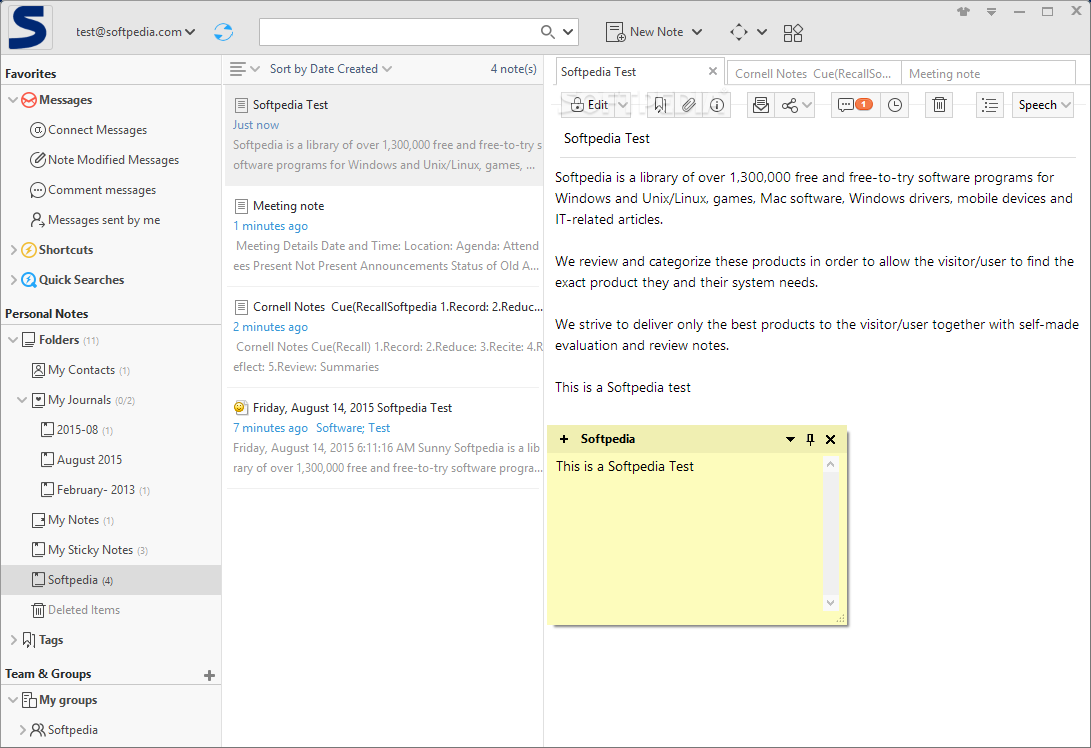
Task: Expand the Shortcuts tree
Action: pos(13,250)
